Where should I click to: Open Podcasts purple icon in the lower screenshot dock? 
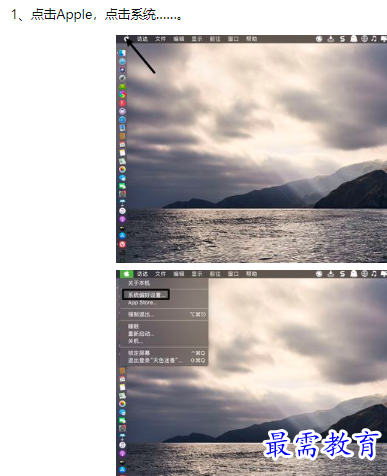click(122, 453)
